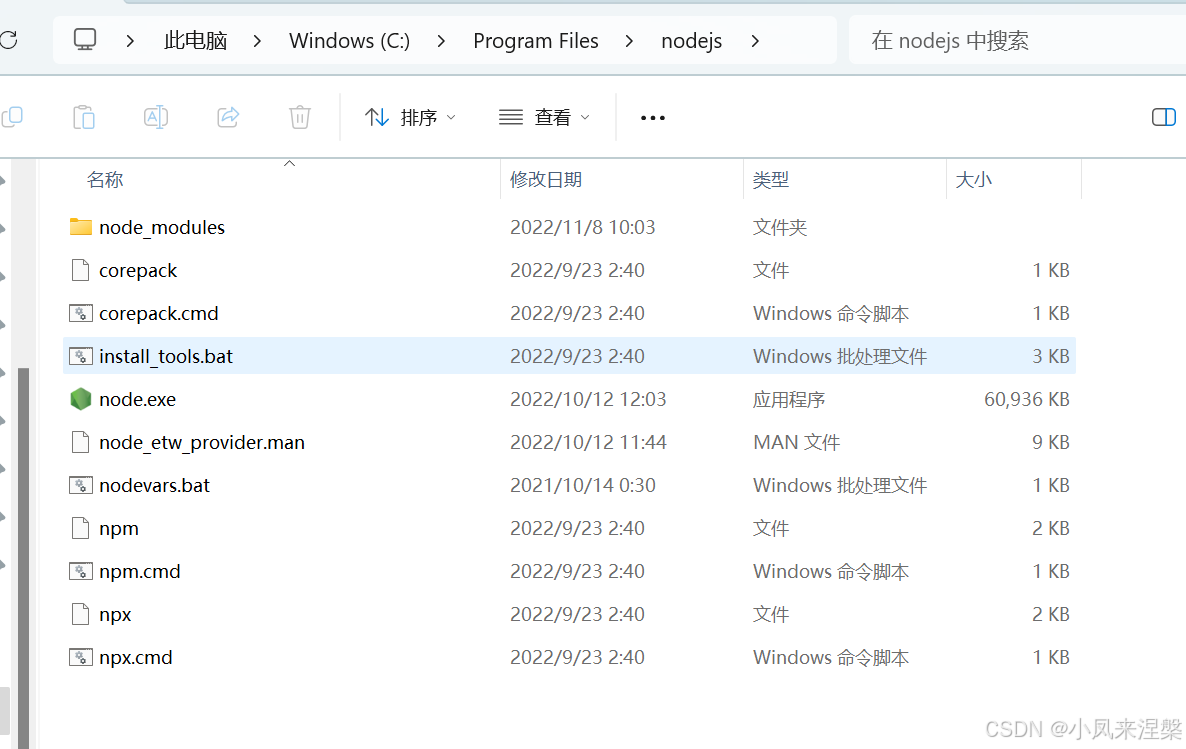Sort by 修改日期 column header
This screenshot has width=1186, height=749.
click(x=546, y=179)
